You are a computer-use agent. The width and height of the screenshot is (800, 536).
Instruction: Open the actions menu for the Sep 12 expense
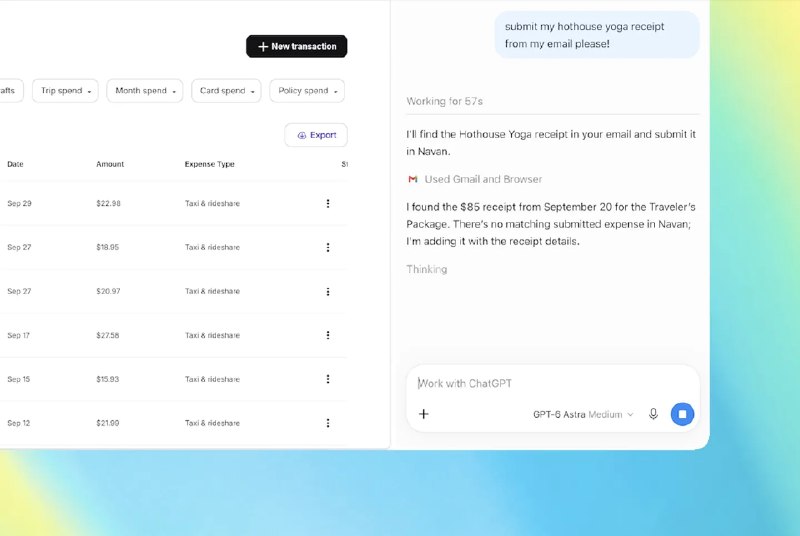point(328,423)
